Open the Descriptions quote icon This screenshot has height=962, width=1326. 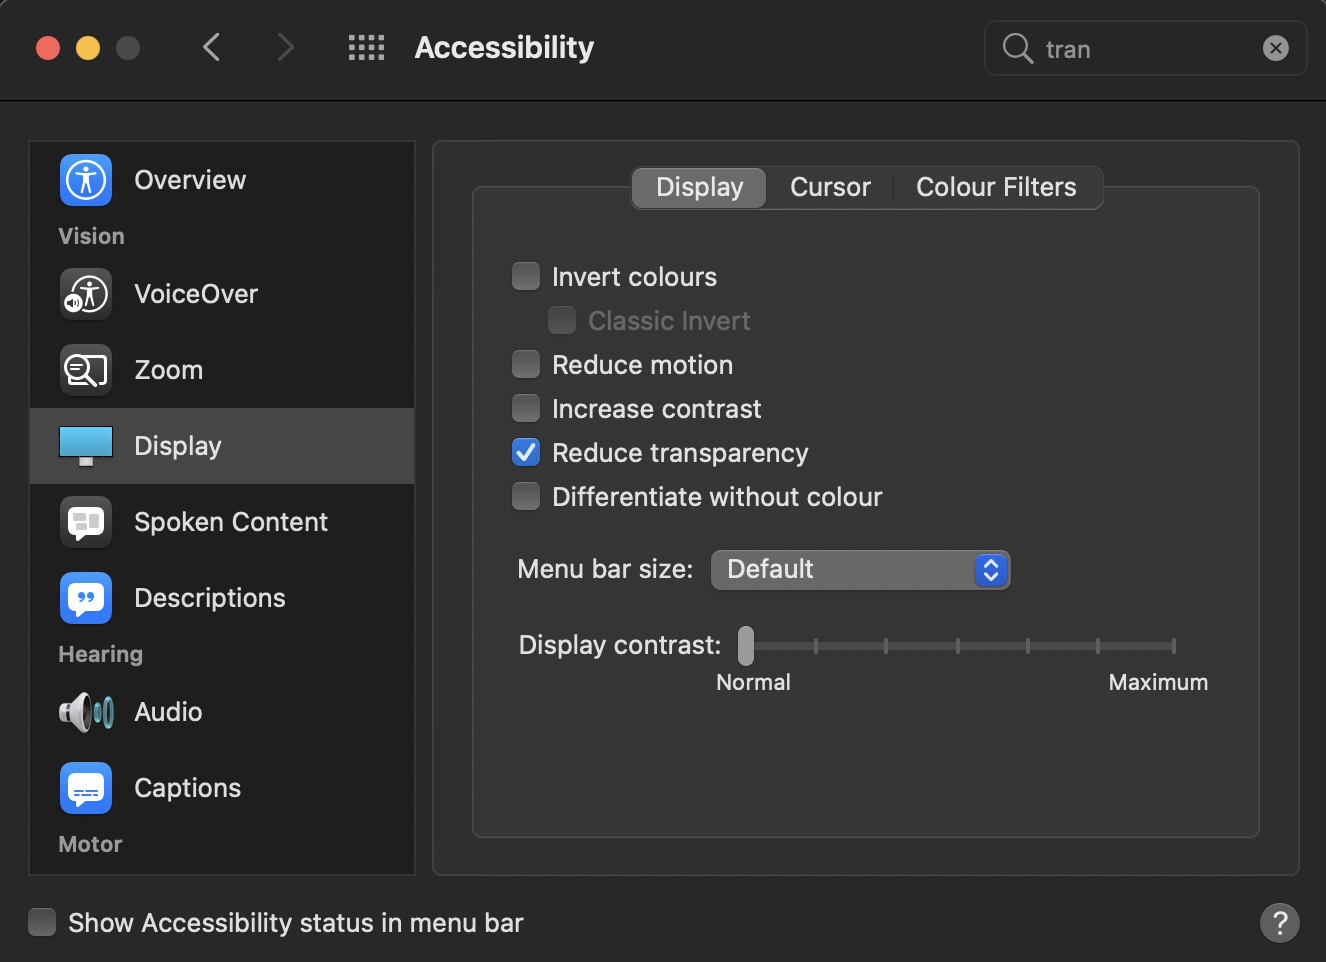[x=86, y=598]
